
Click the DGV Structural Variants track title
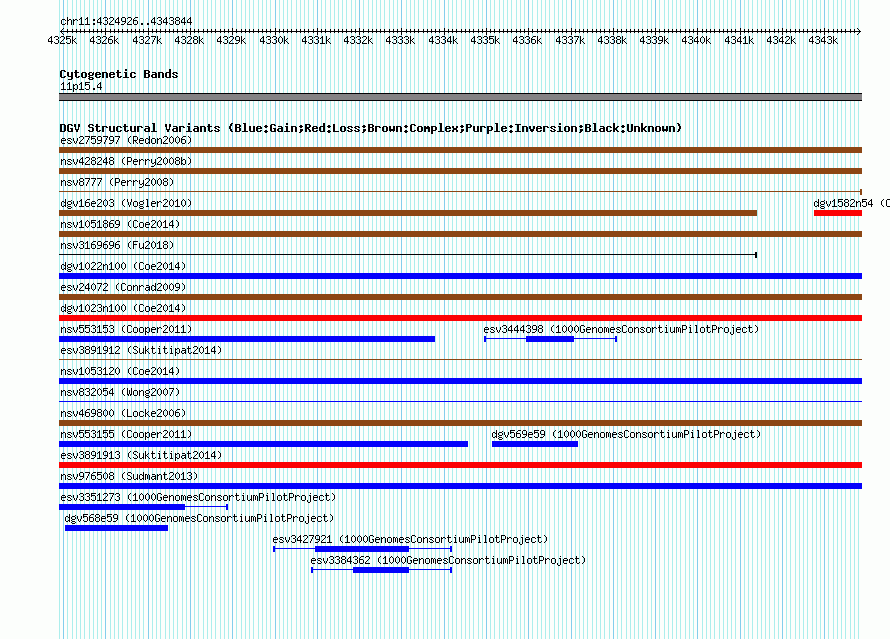(x=371, y=128)
